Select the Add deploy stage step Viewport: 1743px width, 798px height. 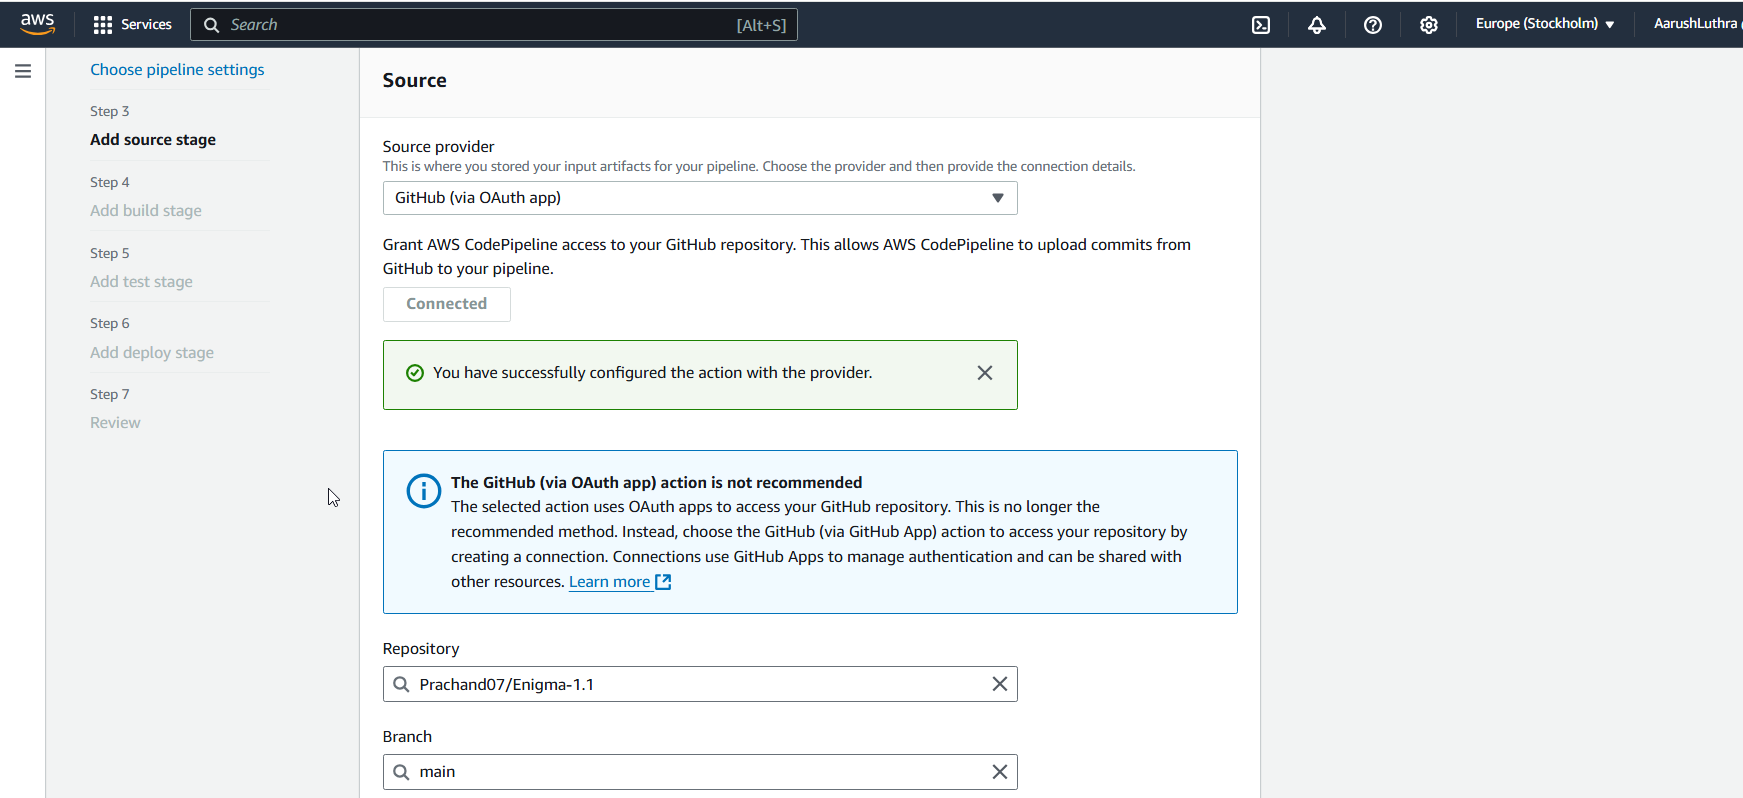click(152, 353)
